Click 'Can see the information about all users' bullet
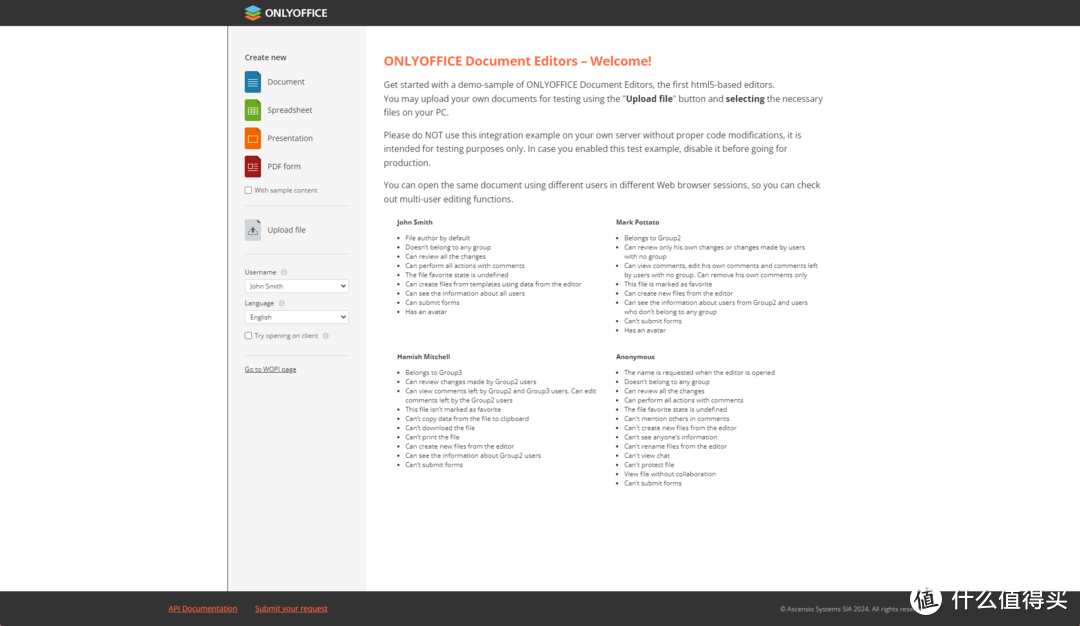This screenshot has width=1080, height=626. [x=465, y=293]
